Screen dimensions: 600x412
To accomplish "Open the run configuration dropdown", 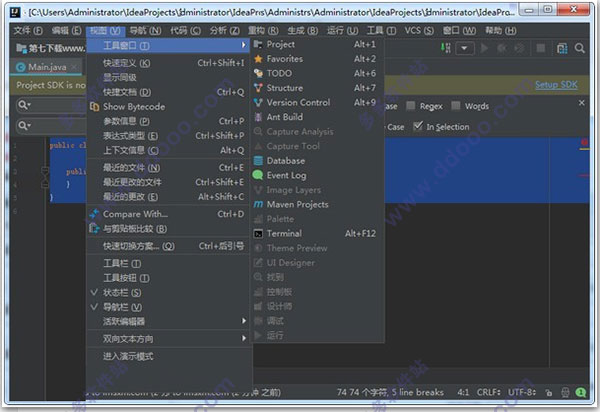I will click(x=464, y=48).
